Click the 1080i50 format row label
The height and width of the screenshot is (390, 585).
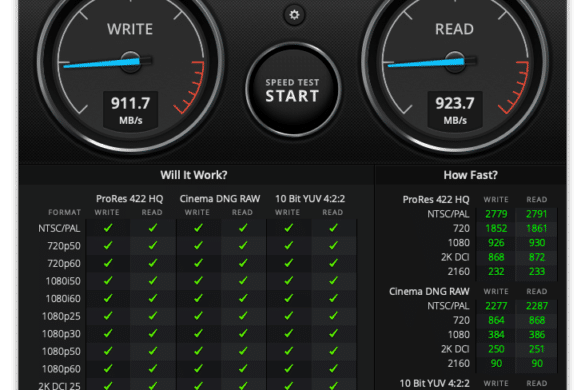tap(63, 281)
